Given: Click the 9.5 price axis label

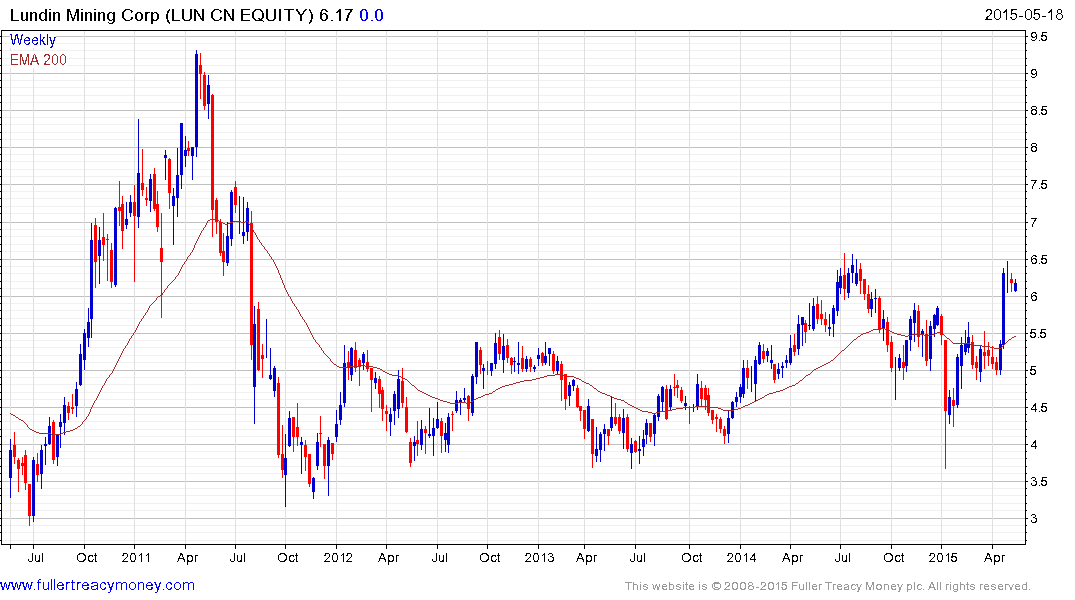Looking at the screenshot, I should [x=1039, y=36].
